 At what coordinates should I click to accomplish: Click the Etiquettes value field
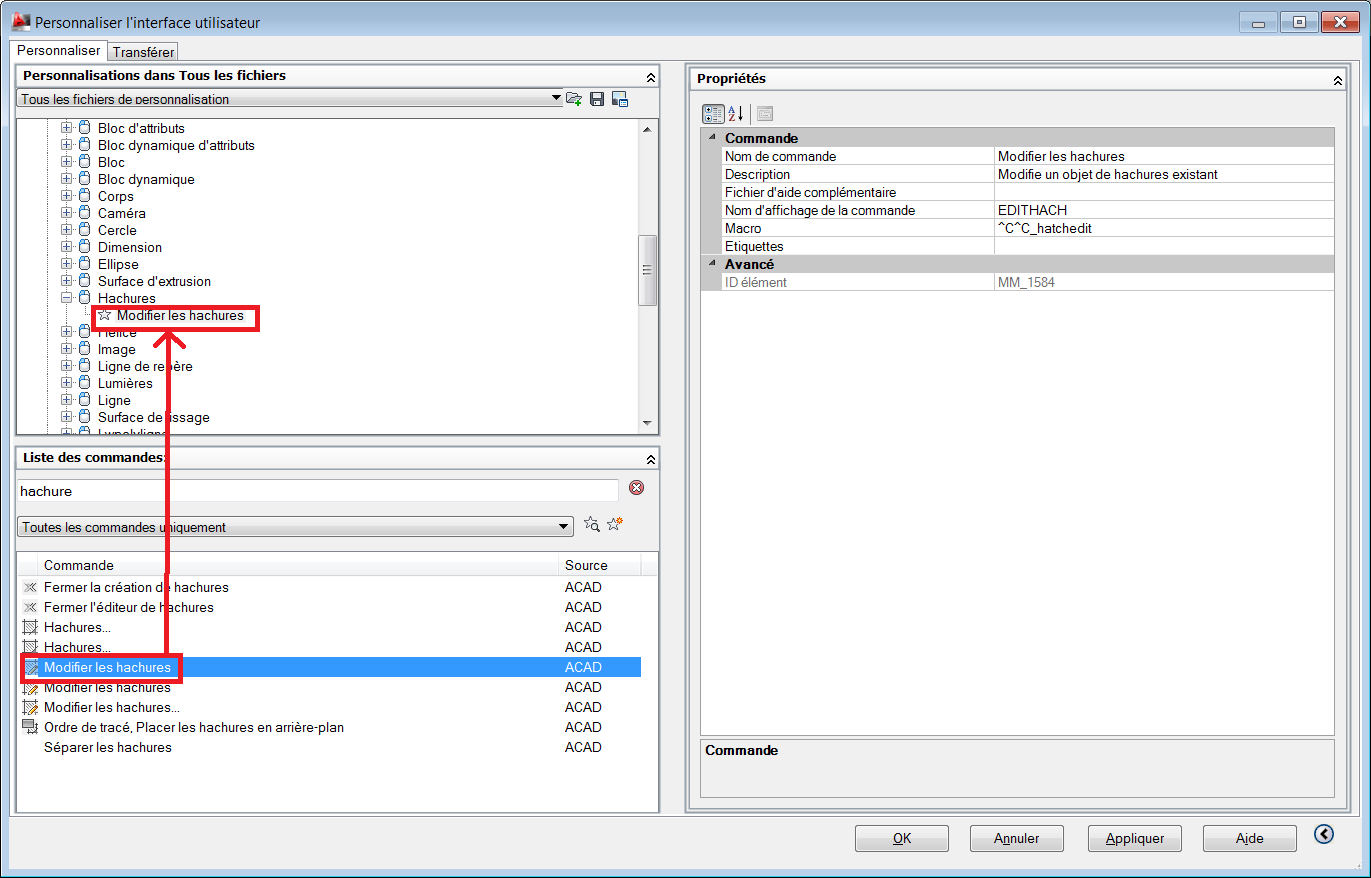click(1164, 246)
